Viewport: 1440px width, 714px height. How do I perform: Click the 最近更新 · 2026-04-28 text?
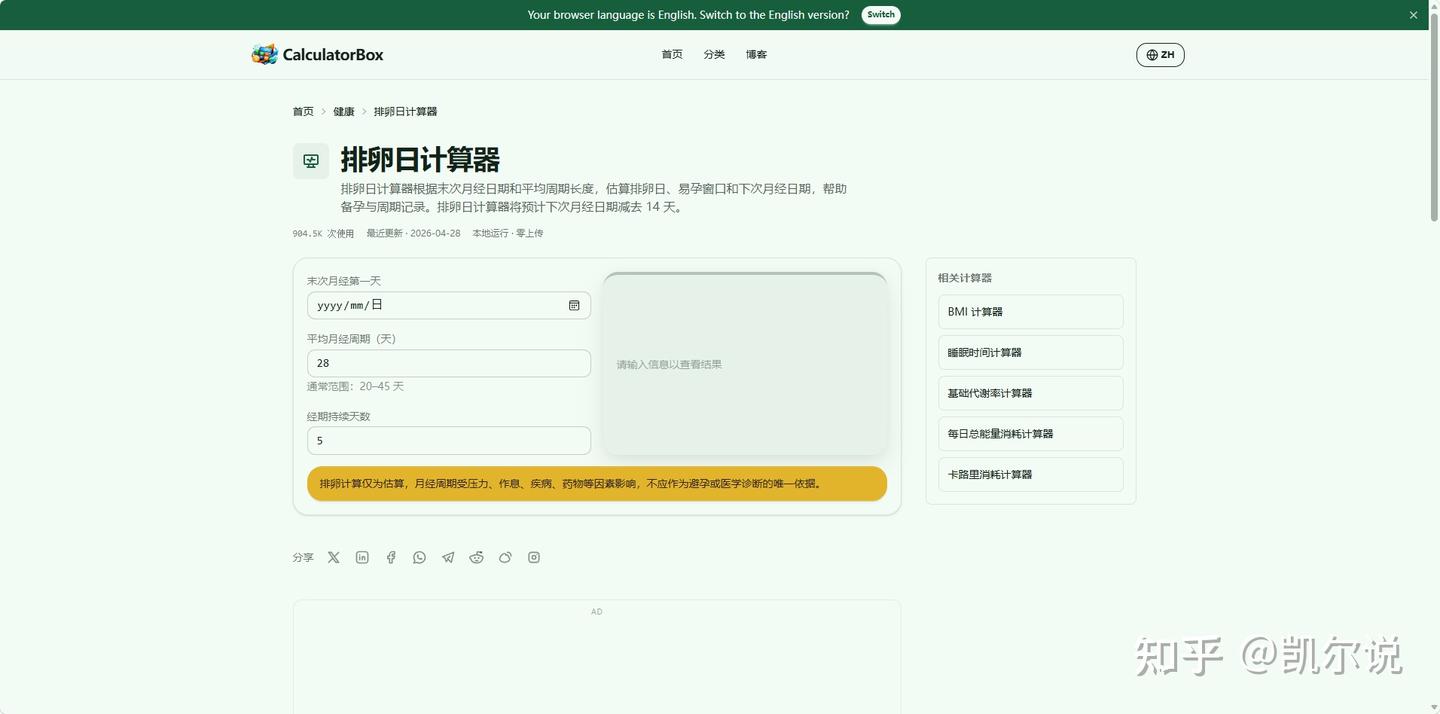click(413, 234)
